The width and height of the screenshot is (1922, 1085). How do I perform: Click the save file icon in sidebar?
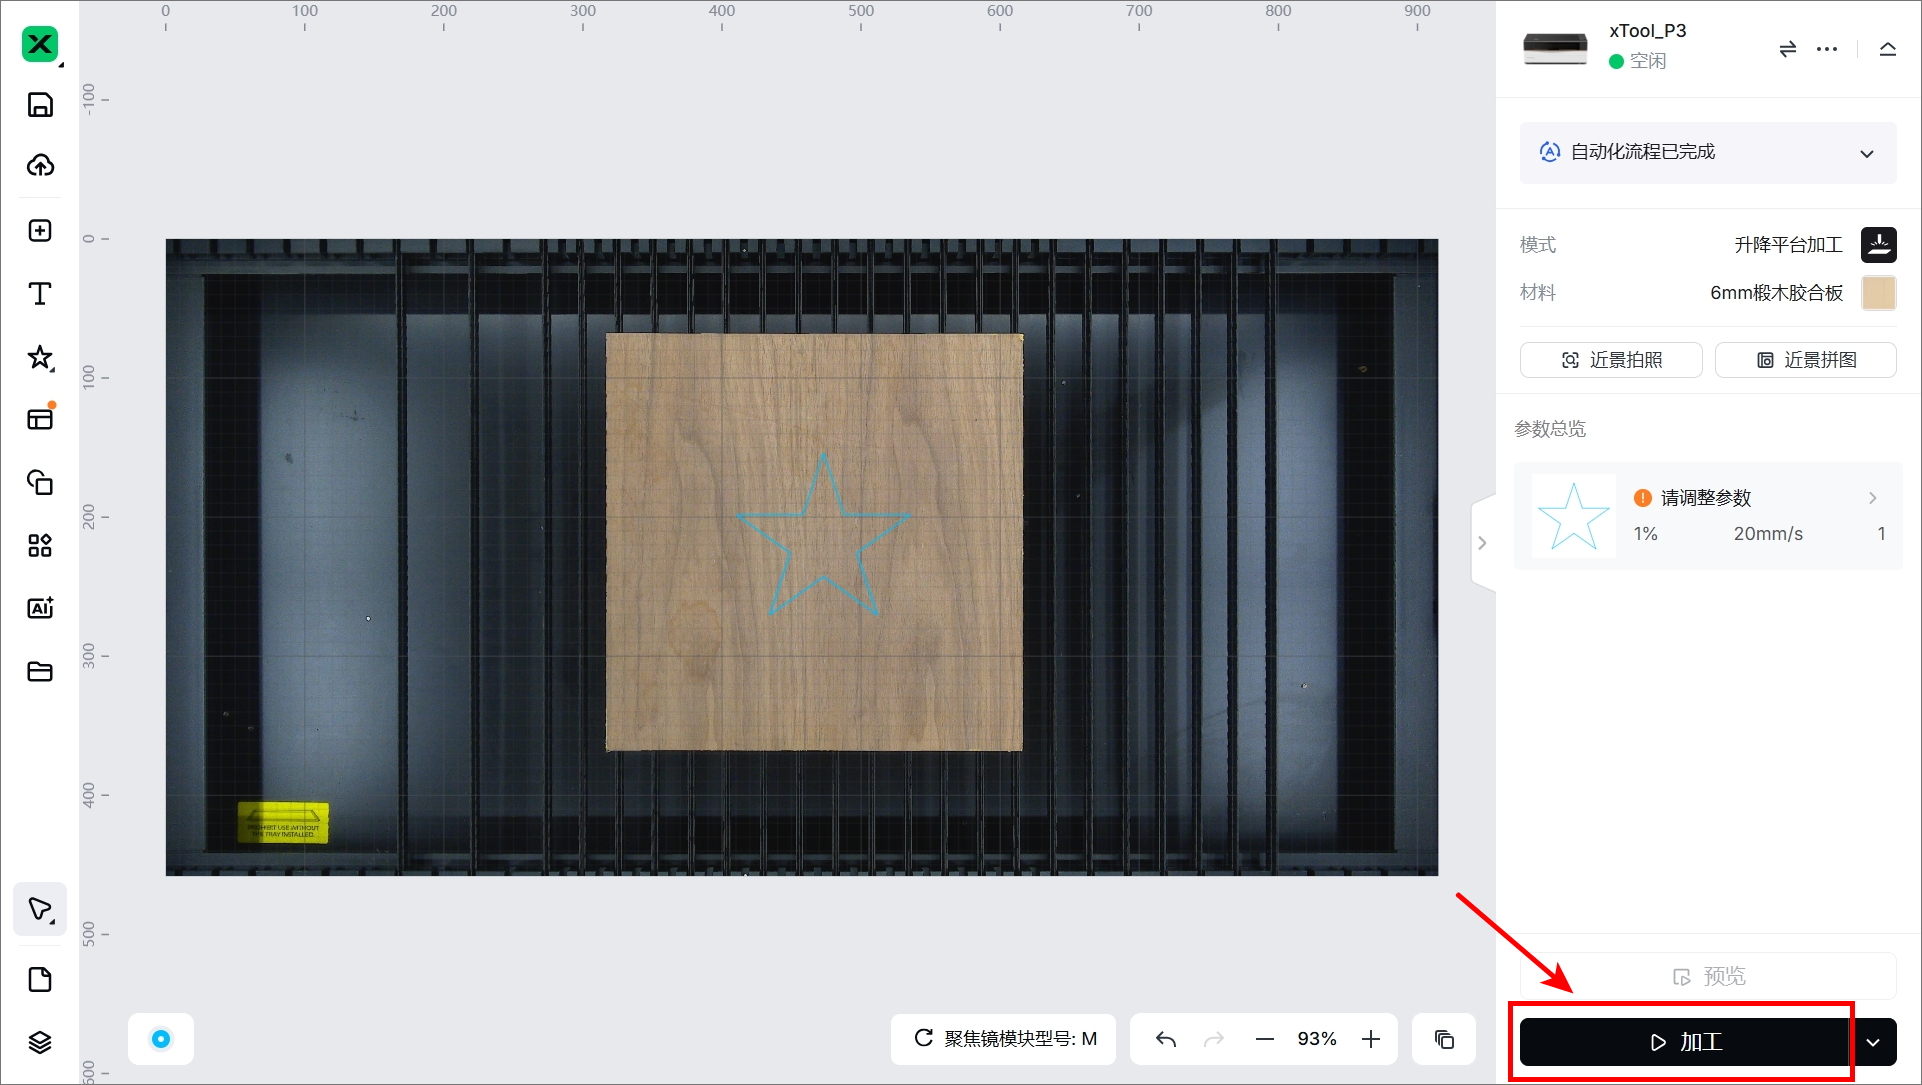(x=40, y=105)
